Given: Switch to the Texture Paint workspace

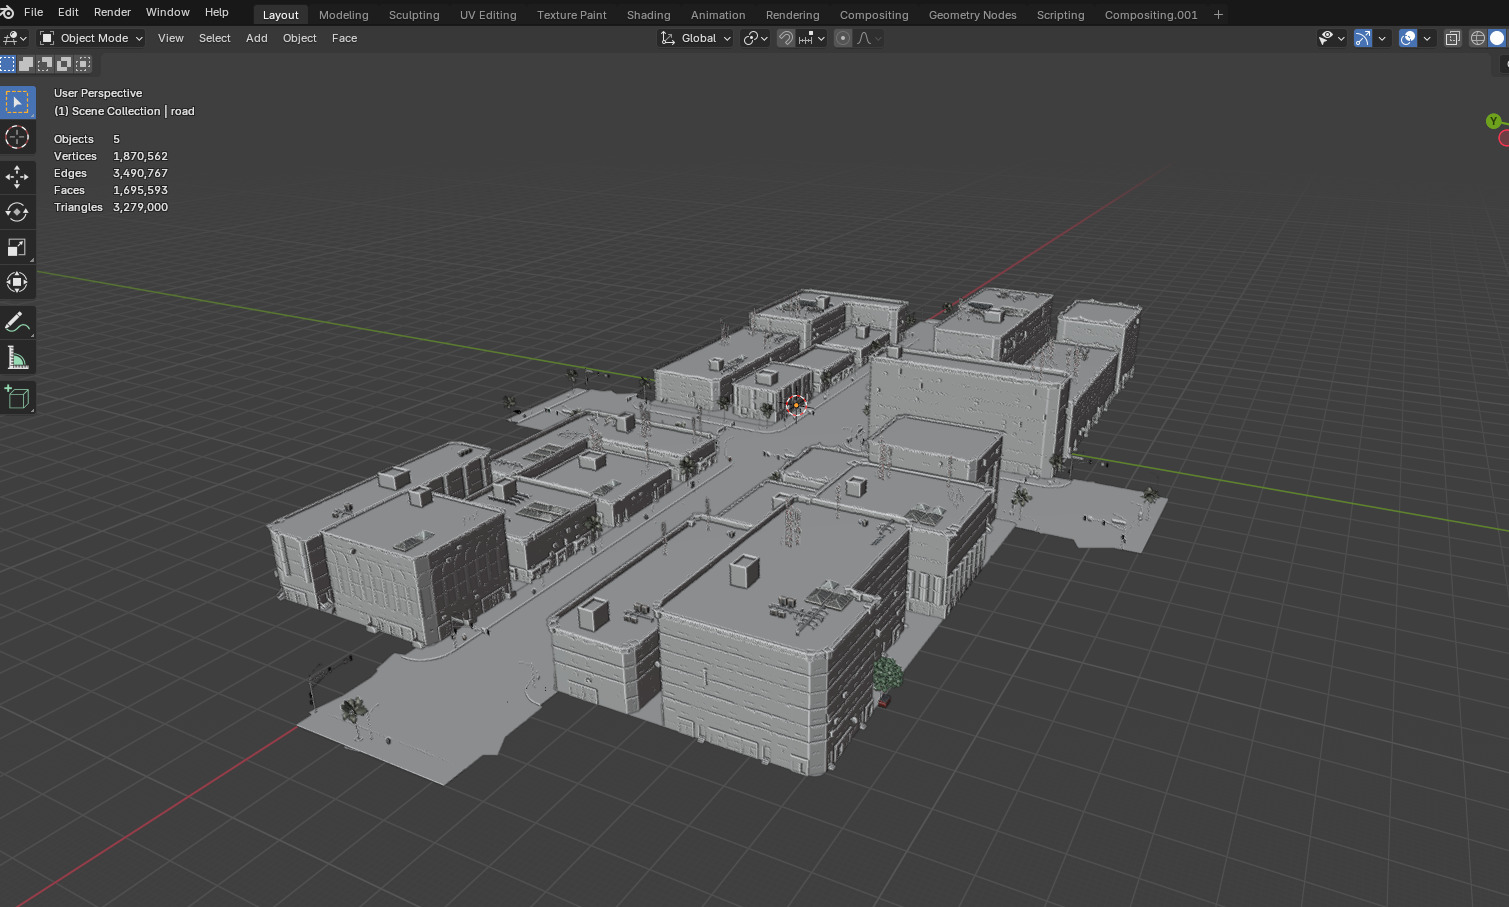Looking at the screenshot, I should click(x=571, y=15).
